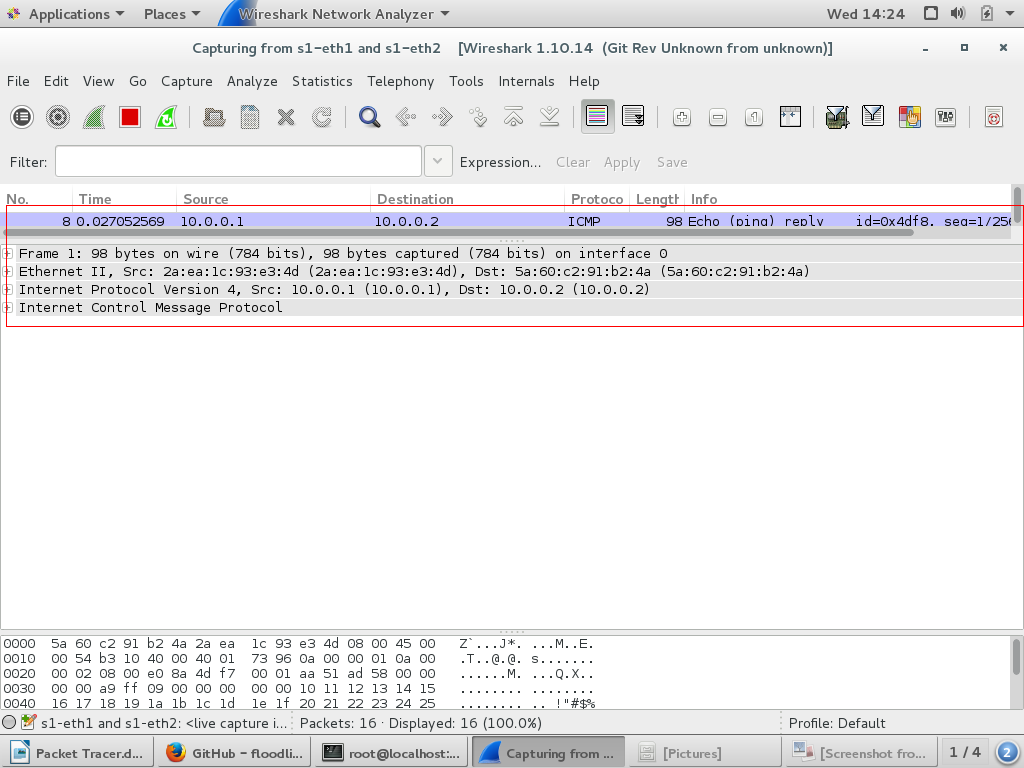Stop the running capture (red square)
Viewport: 1024px width, 768px height.
coord(130,117)
